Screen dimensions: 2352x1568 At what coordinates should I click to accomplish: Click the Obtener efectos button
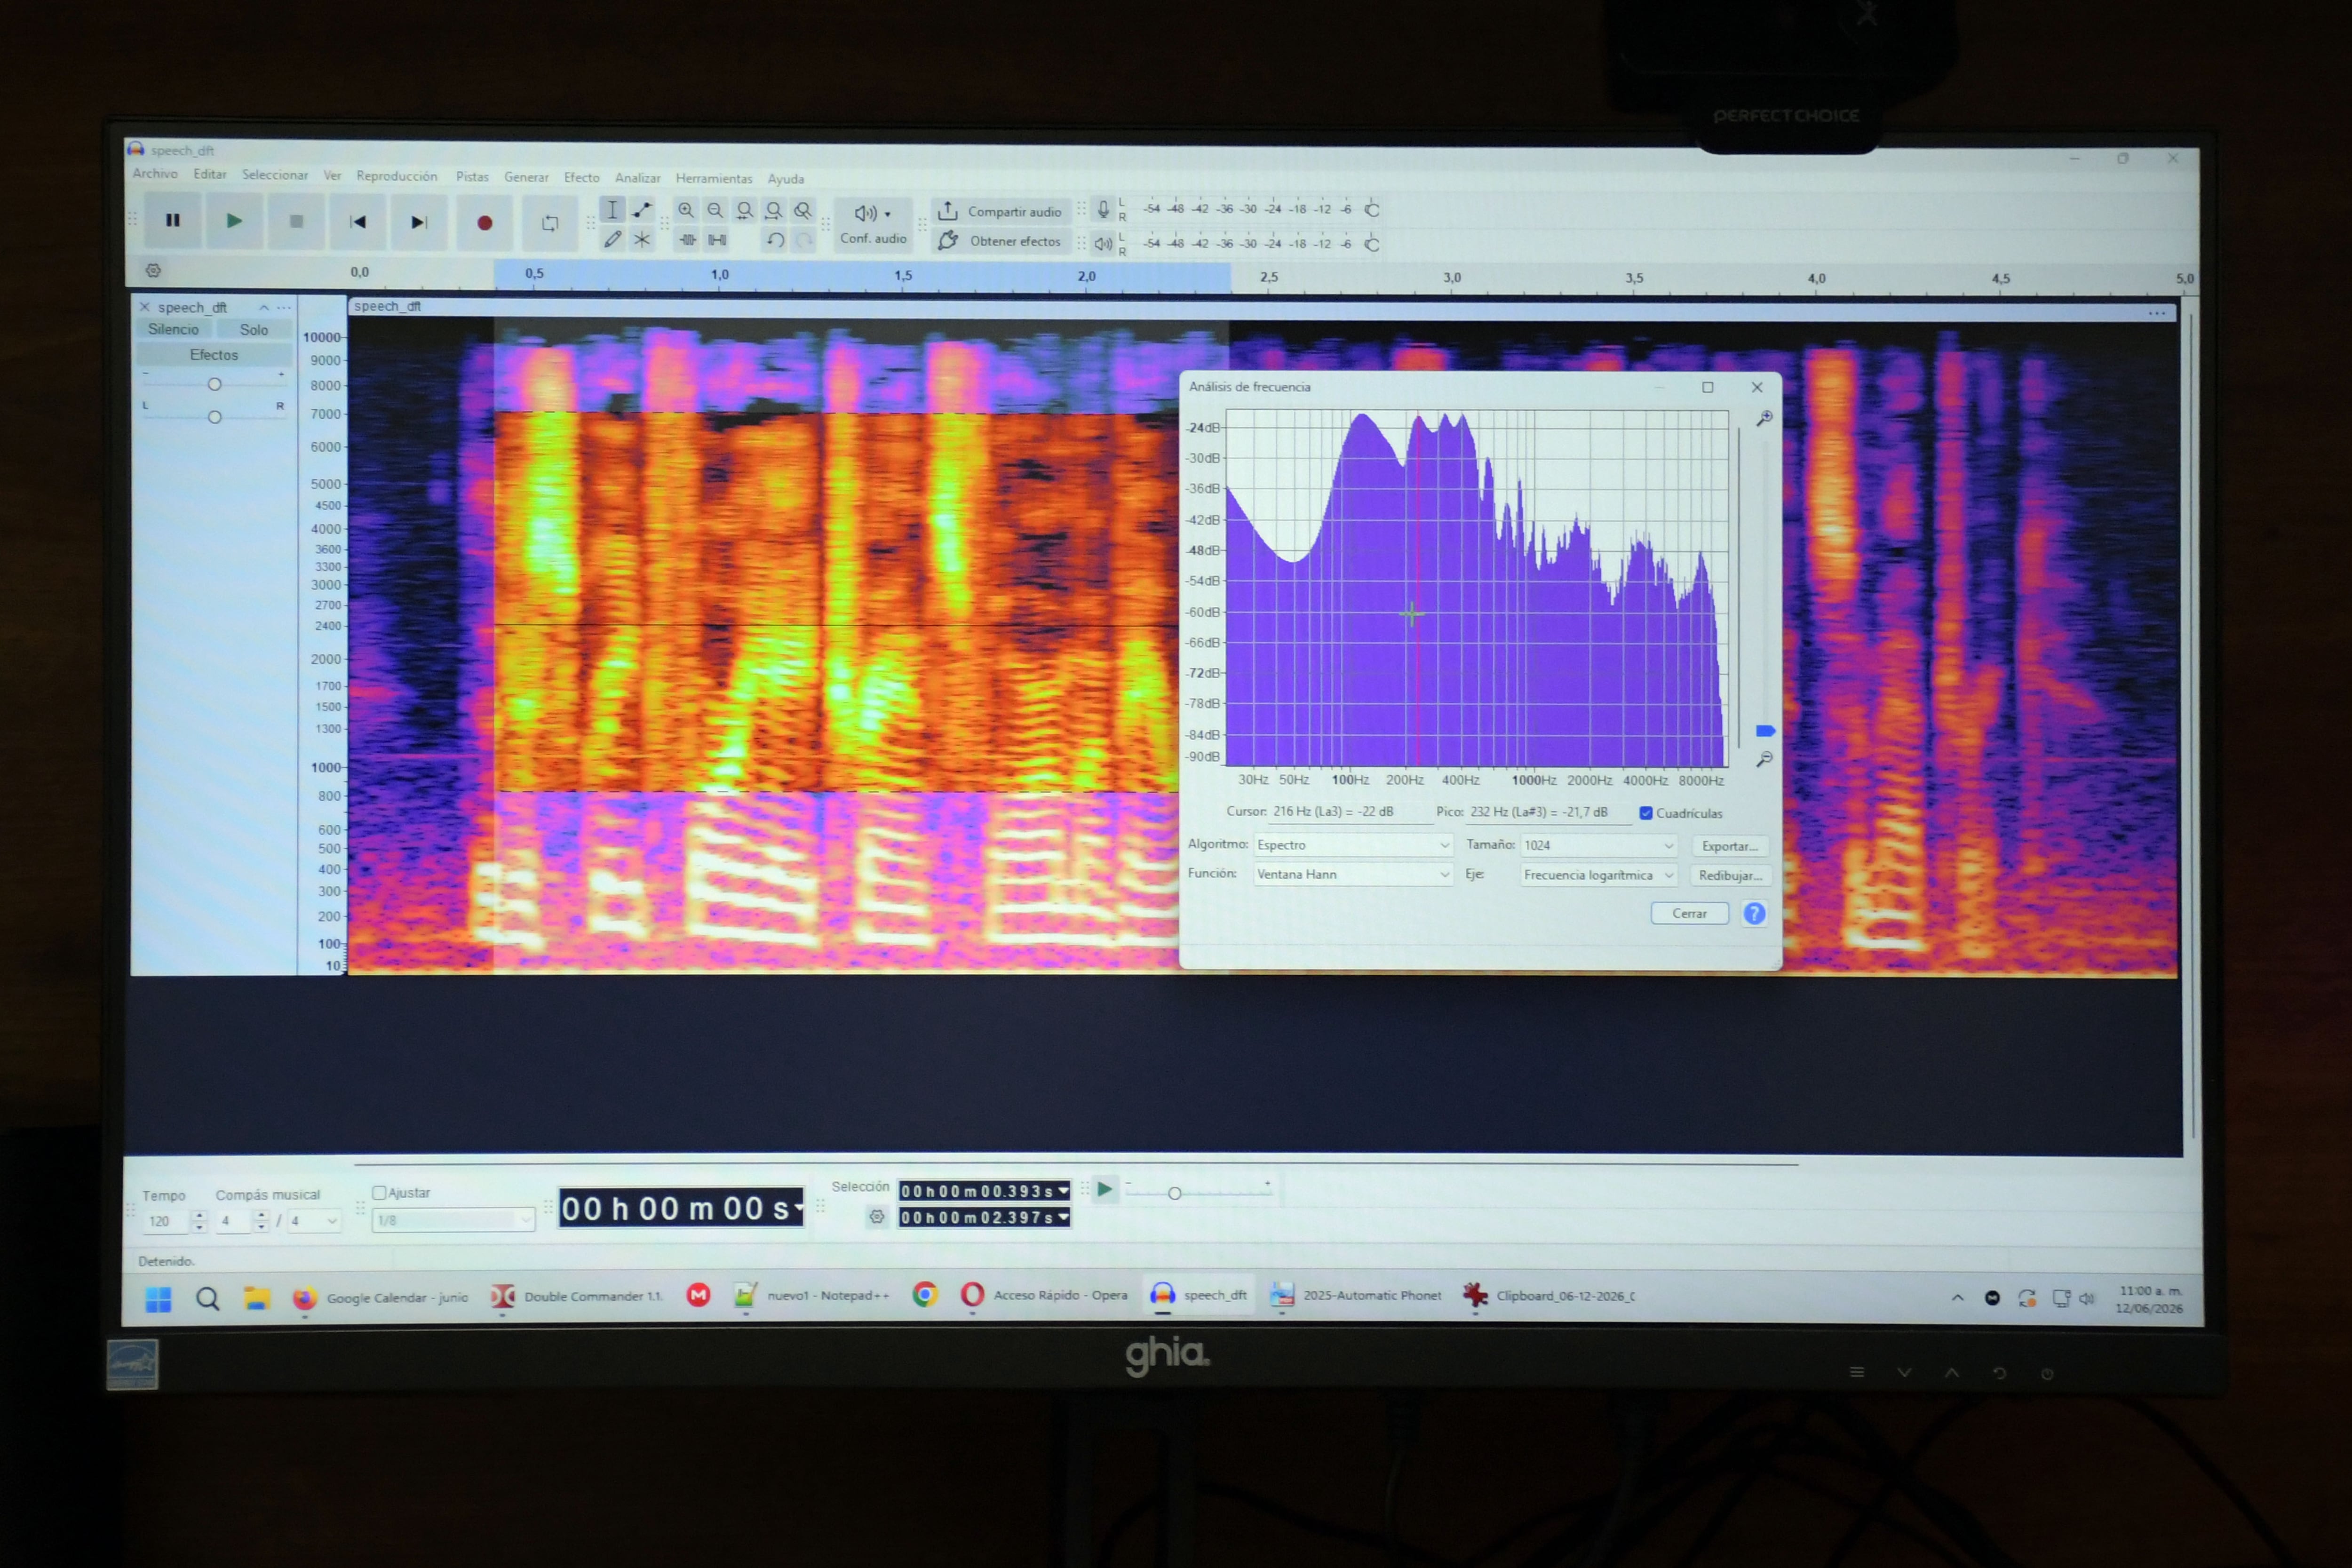[1000, 241]
